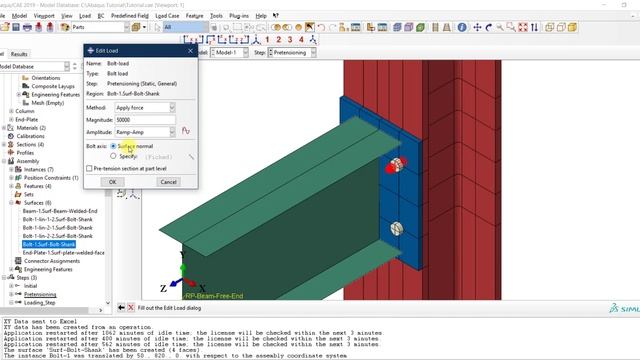Click the Cycle View up-down arrows icon
Image resolution: width=640 pixels, height=360 pixels.
(x=534, y=27)
